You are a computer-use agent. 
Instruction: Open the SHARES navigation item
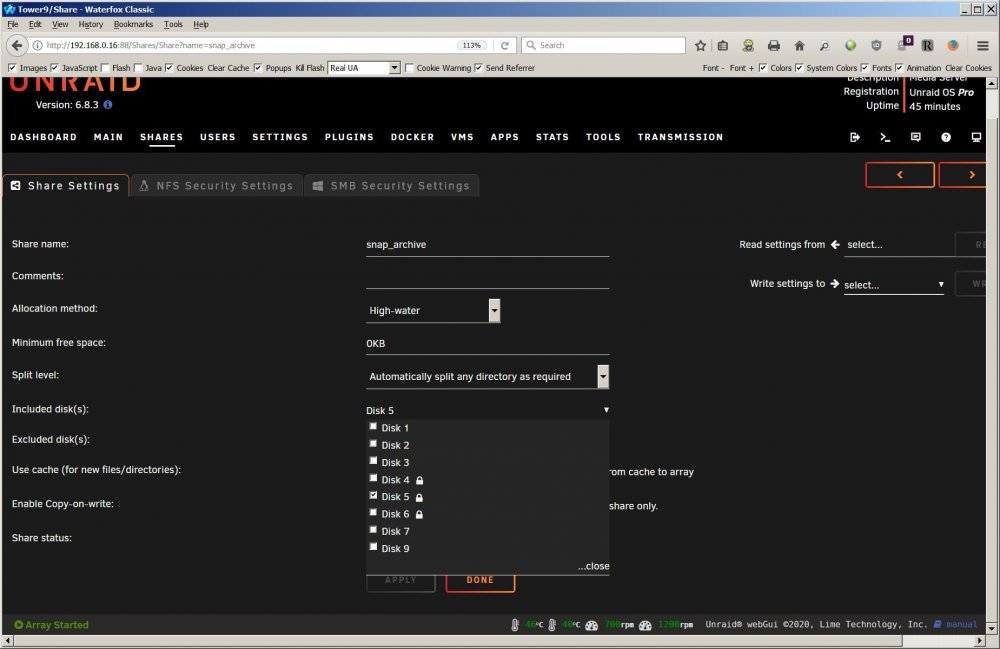point(161,137)
